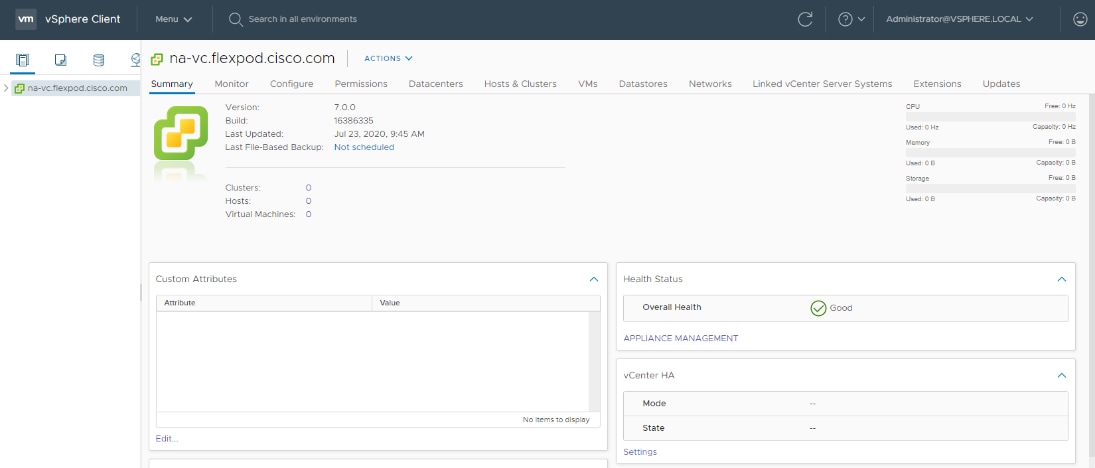Viewport: 1095px width, 468px height.
Task: Collapse the Custom Attributes panel
Action: pos(594,279)
